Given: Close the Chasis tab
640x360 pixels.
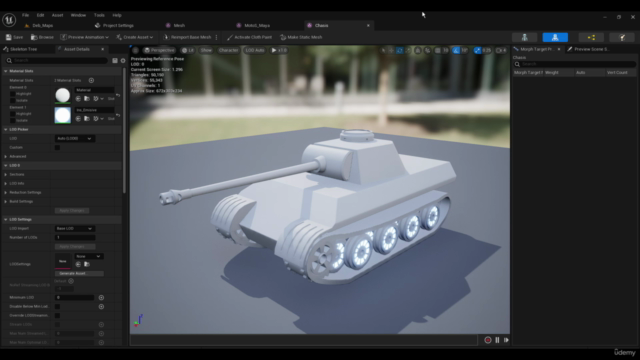Looking at the screenshot, I should pyautogui.click(x=368, y=25).
